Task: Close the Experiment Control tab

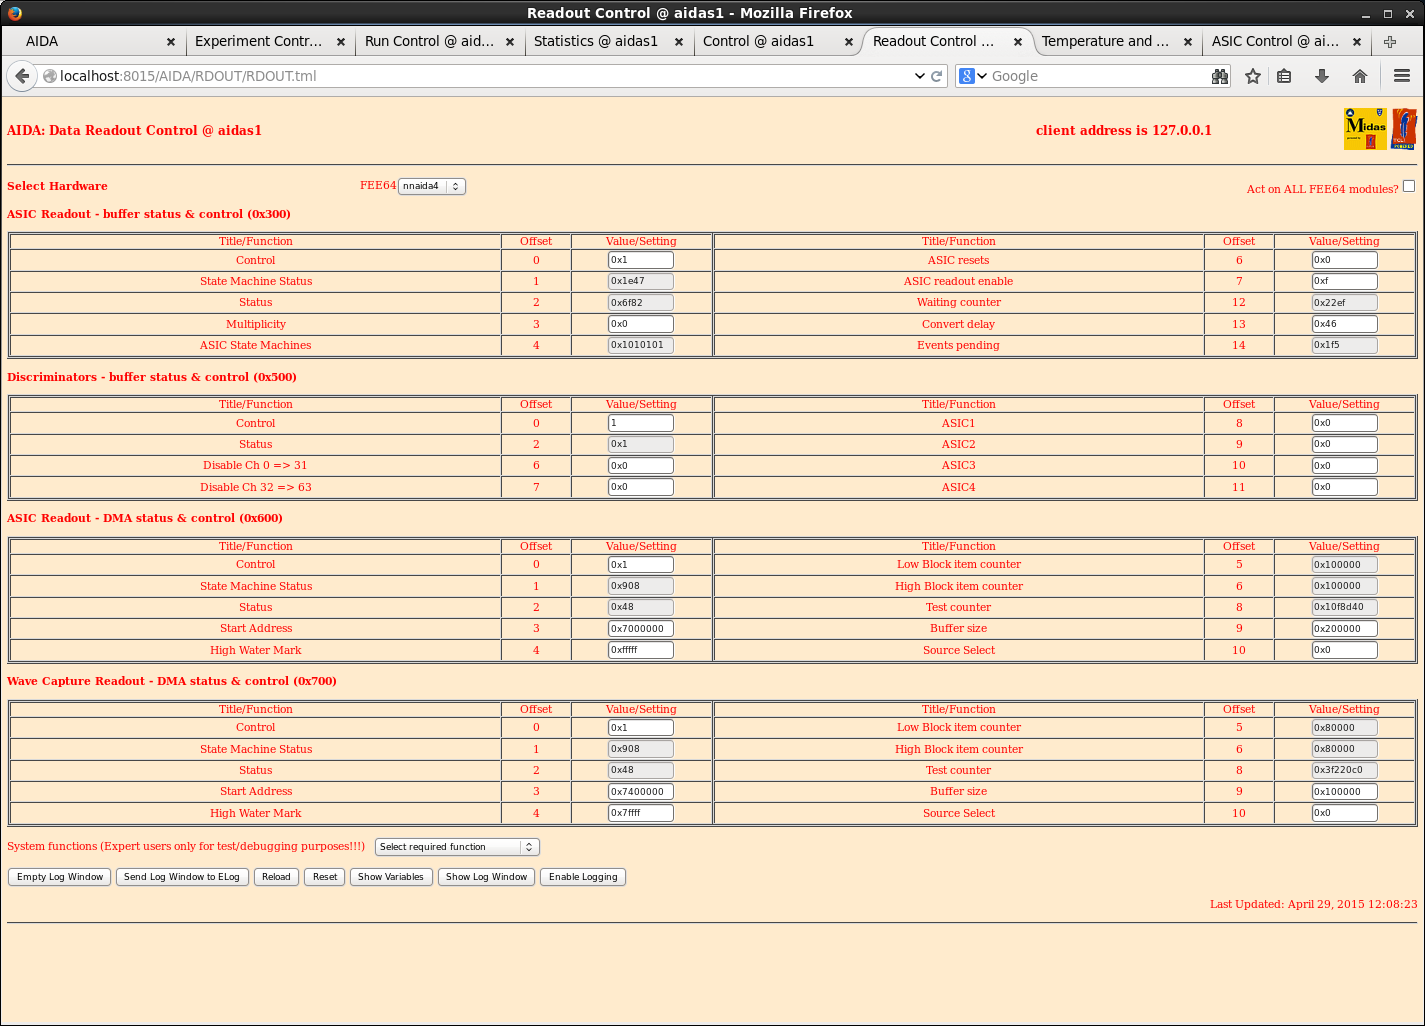Action: (341, 42)
